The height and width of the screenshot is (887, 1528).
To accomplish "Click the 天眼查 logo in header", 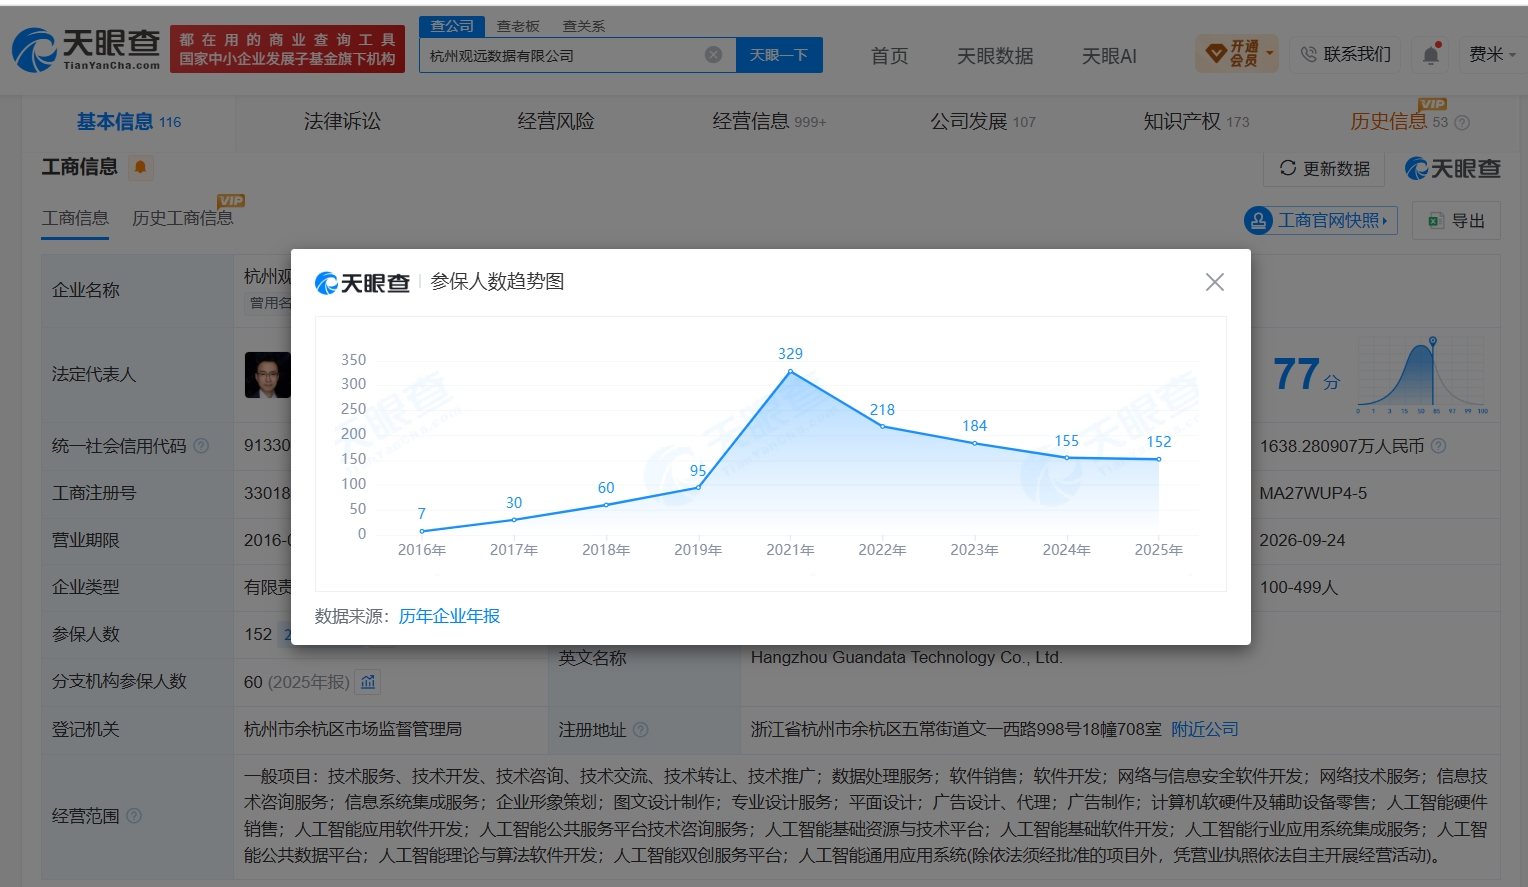I will click(x=87, y=49).
